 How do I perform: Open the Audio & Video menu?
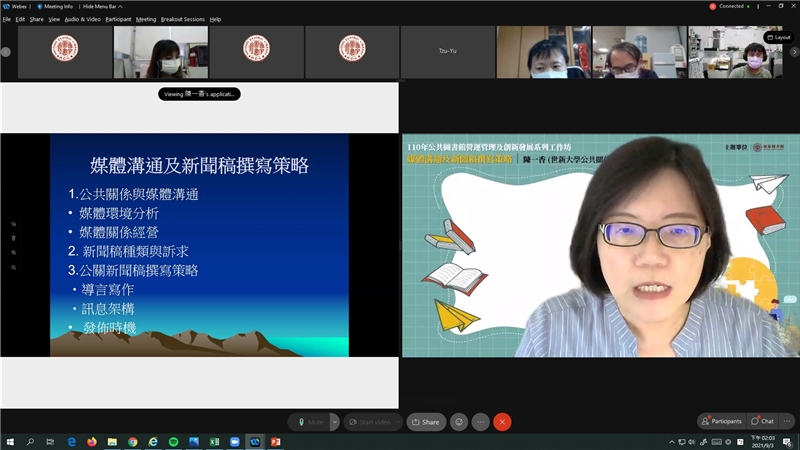81,19
